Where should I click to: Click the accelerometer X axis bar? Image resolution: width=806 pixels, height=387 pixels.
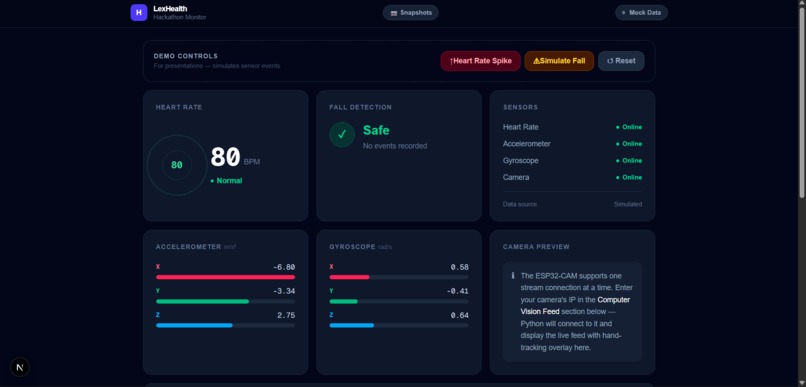point(225,277)
